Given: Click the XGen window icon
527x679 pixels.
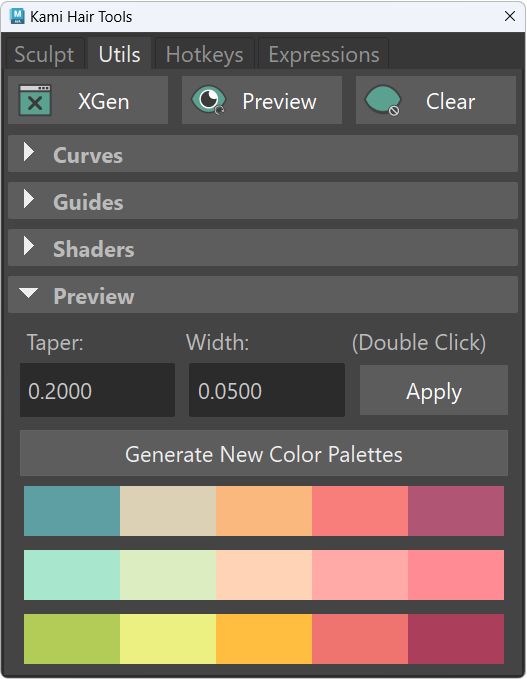Looking at the screenshot, I should pyautogui.click(x=35, y=100).
